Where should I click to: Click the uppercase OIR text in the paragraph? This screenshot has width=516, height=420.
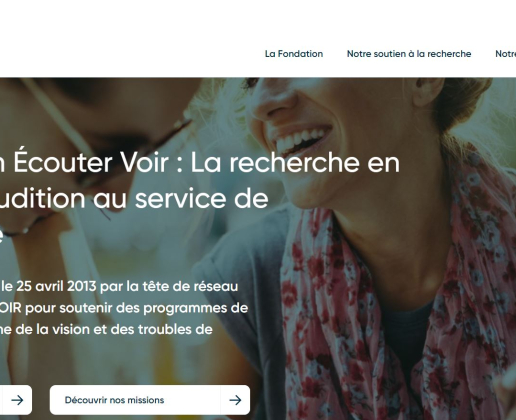coord(11,308)
